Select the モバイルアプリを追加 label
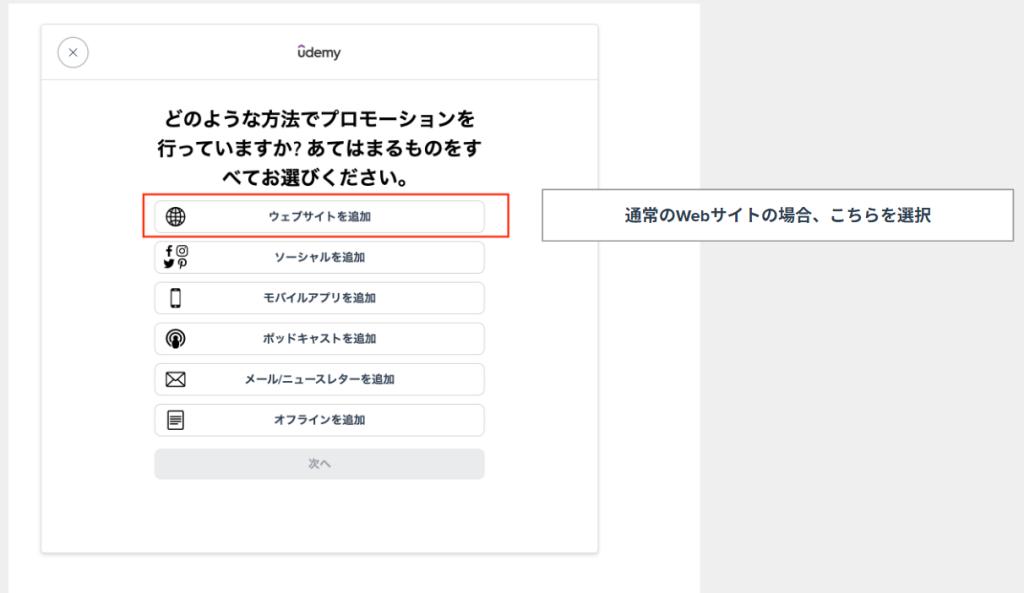1024x593 pixels. (x=319, y=298)
